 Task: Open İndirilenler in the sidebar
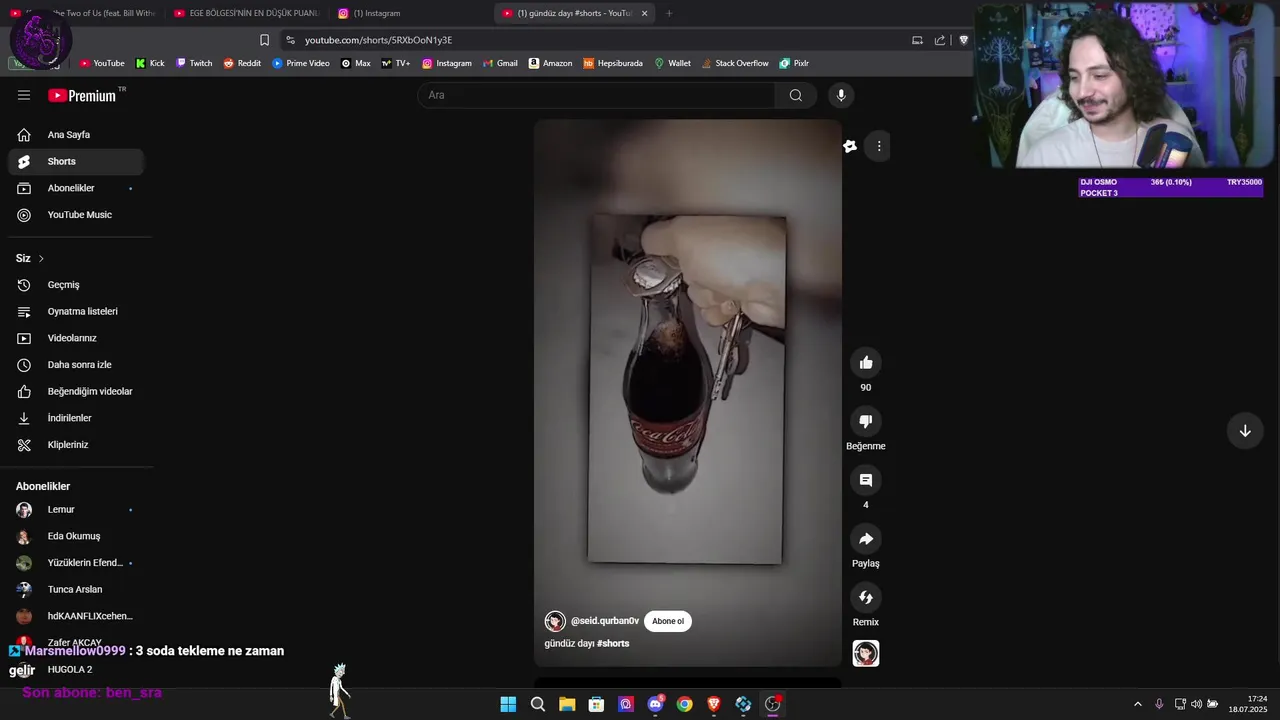click(75, 418)
